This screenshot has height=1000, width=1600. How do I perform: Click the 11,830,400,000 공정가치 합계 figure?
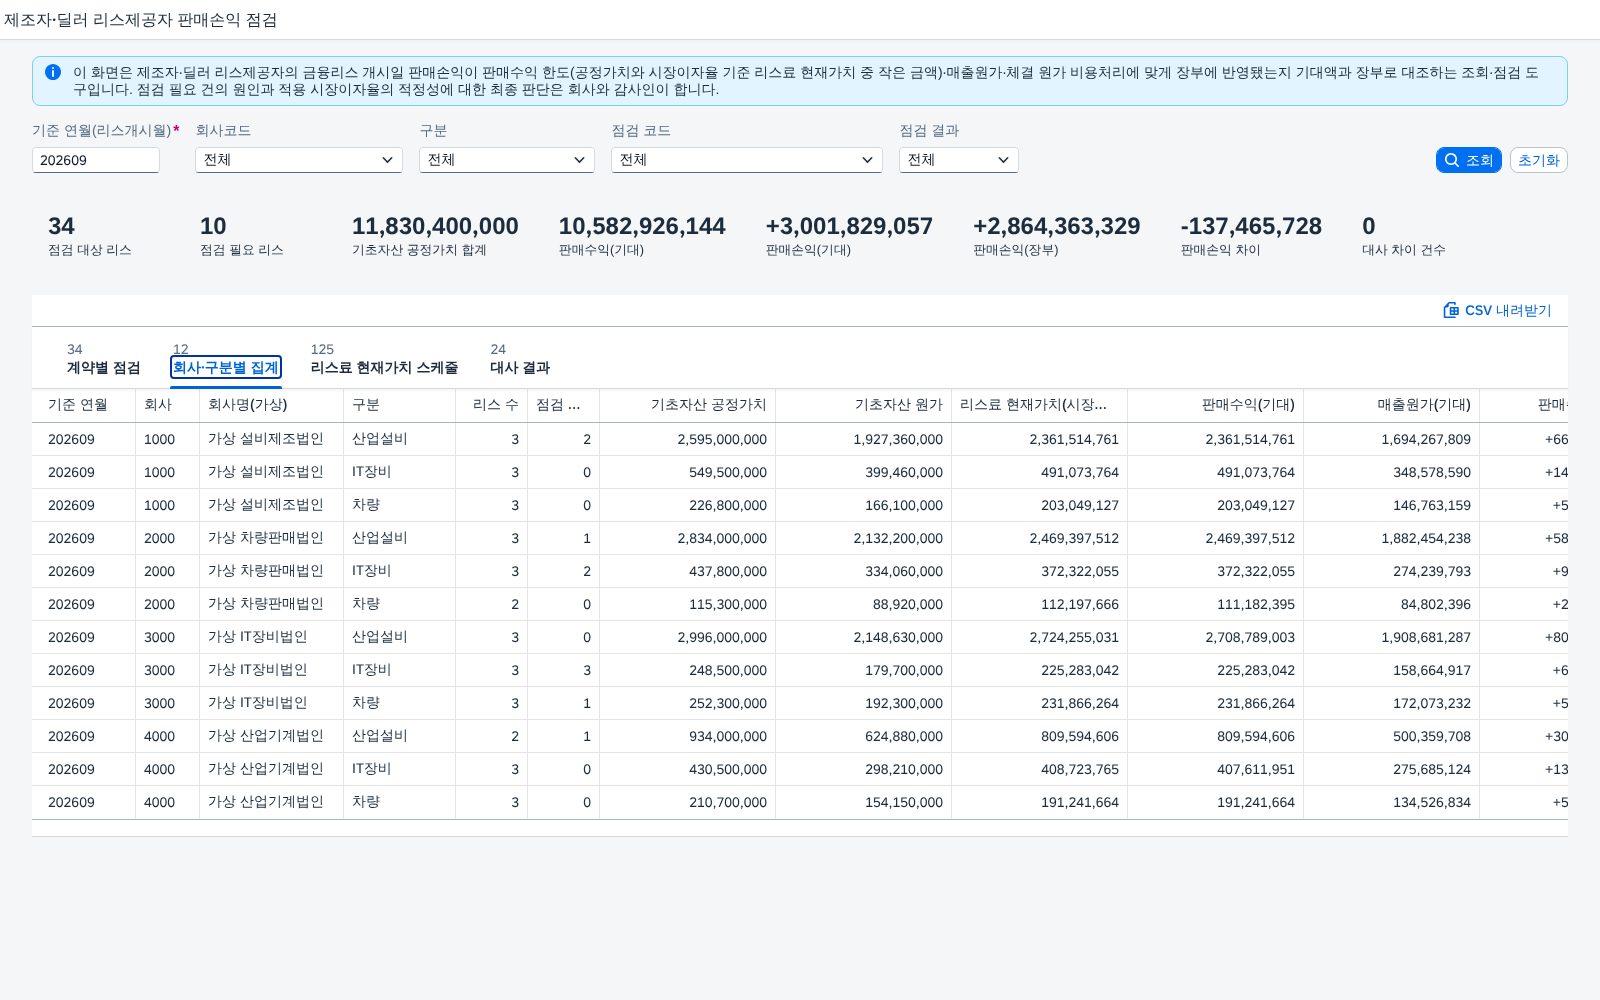pyautogui.click(x=435, y=226)
